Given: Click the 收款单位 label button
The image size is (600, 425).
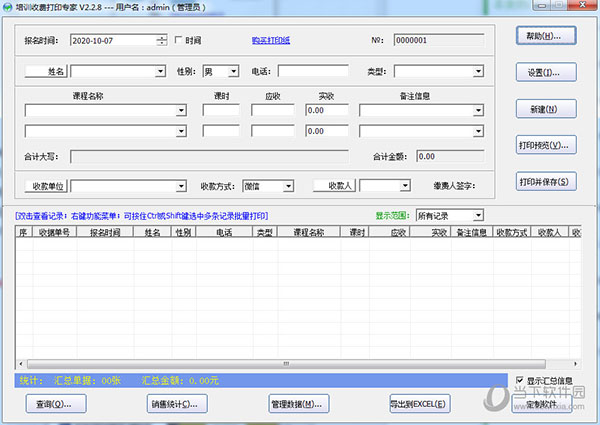Looking at the screenshot, I should (46, 186).
